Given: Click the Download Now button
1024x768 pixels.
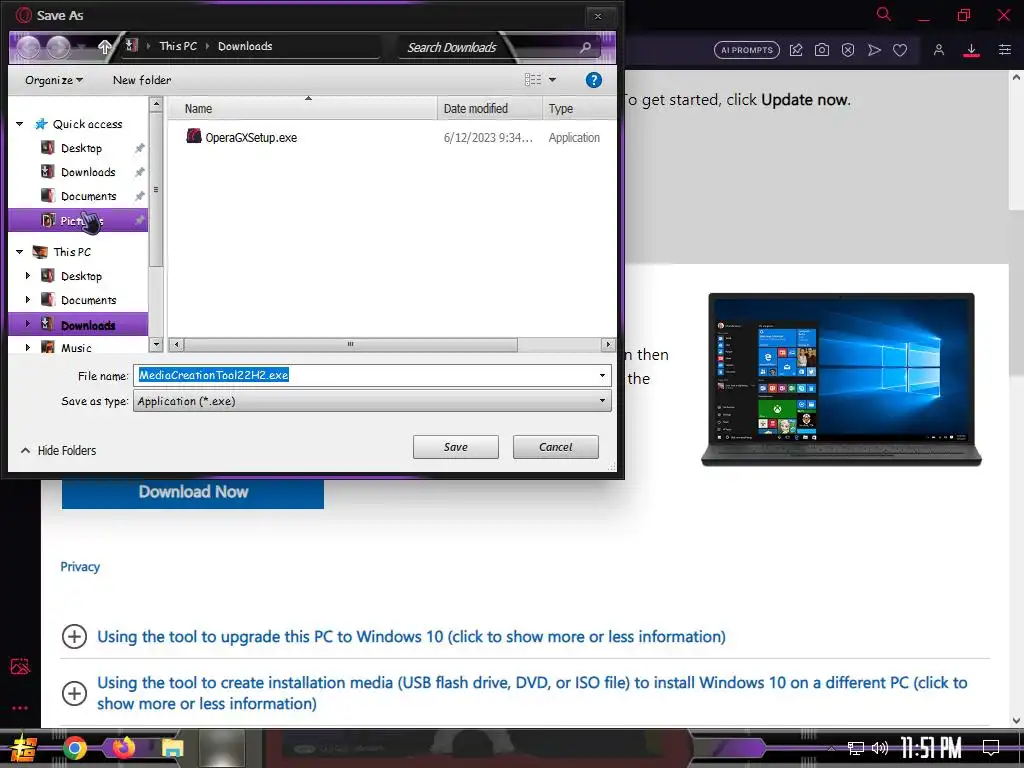Looking at the screenshot, I should pyautogui.click(x=193, y=492).
